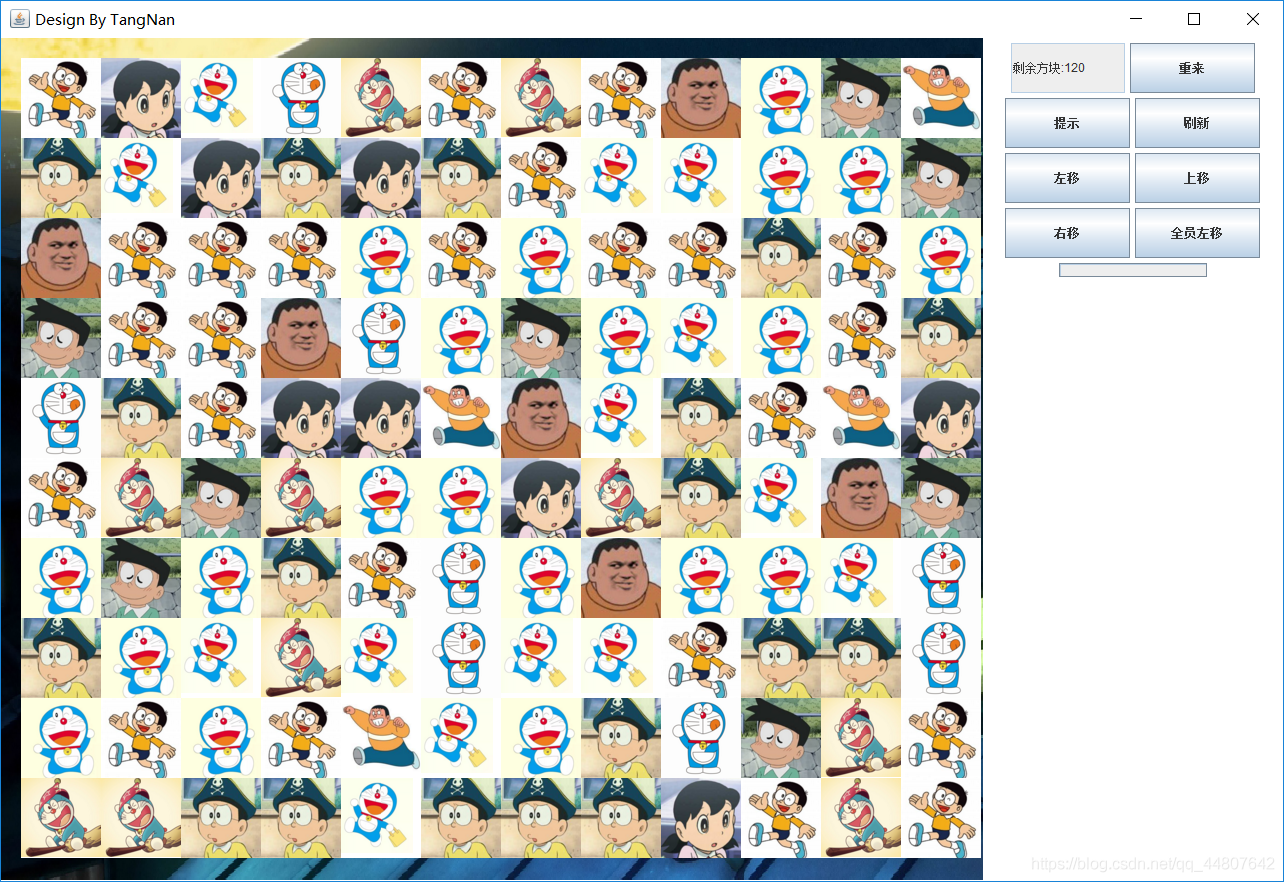Select the Doraemon tile in the bottom row
This screenshot has width=1284, height=882.
[381, 818]
